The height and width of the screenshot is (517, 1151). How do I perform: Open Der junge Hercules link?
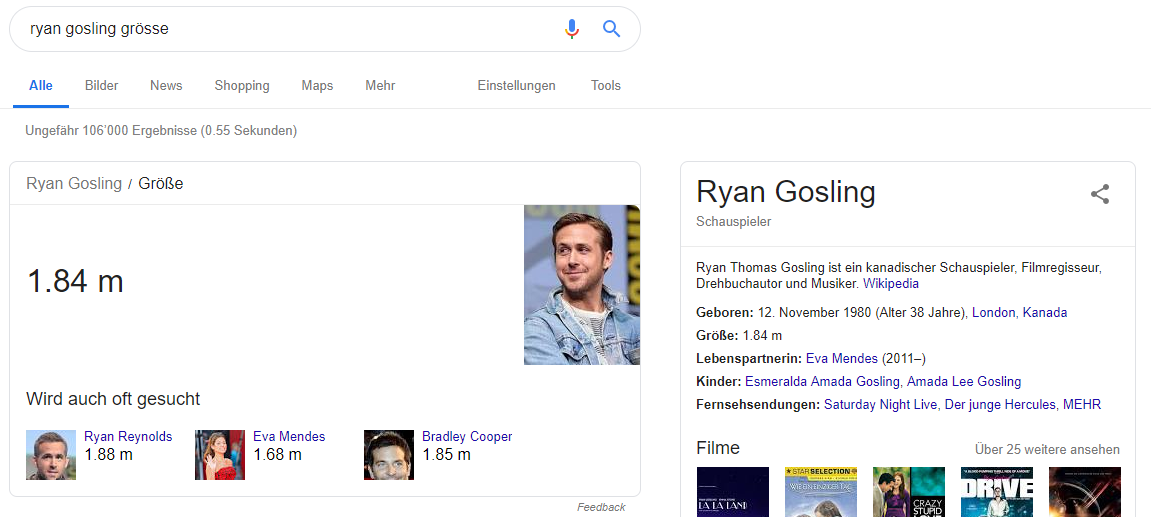999,405
